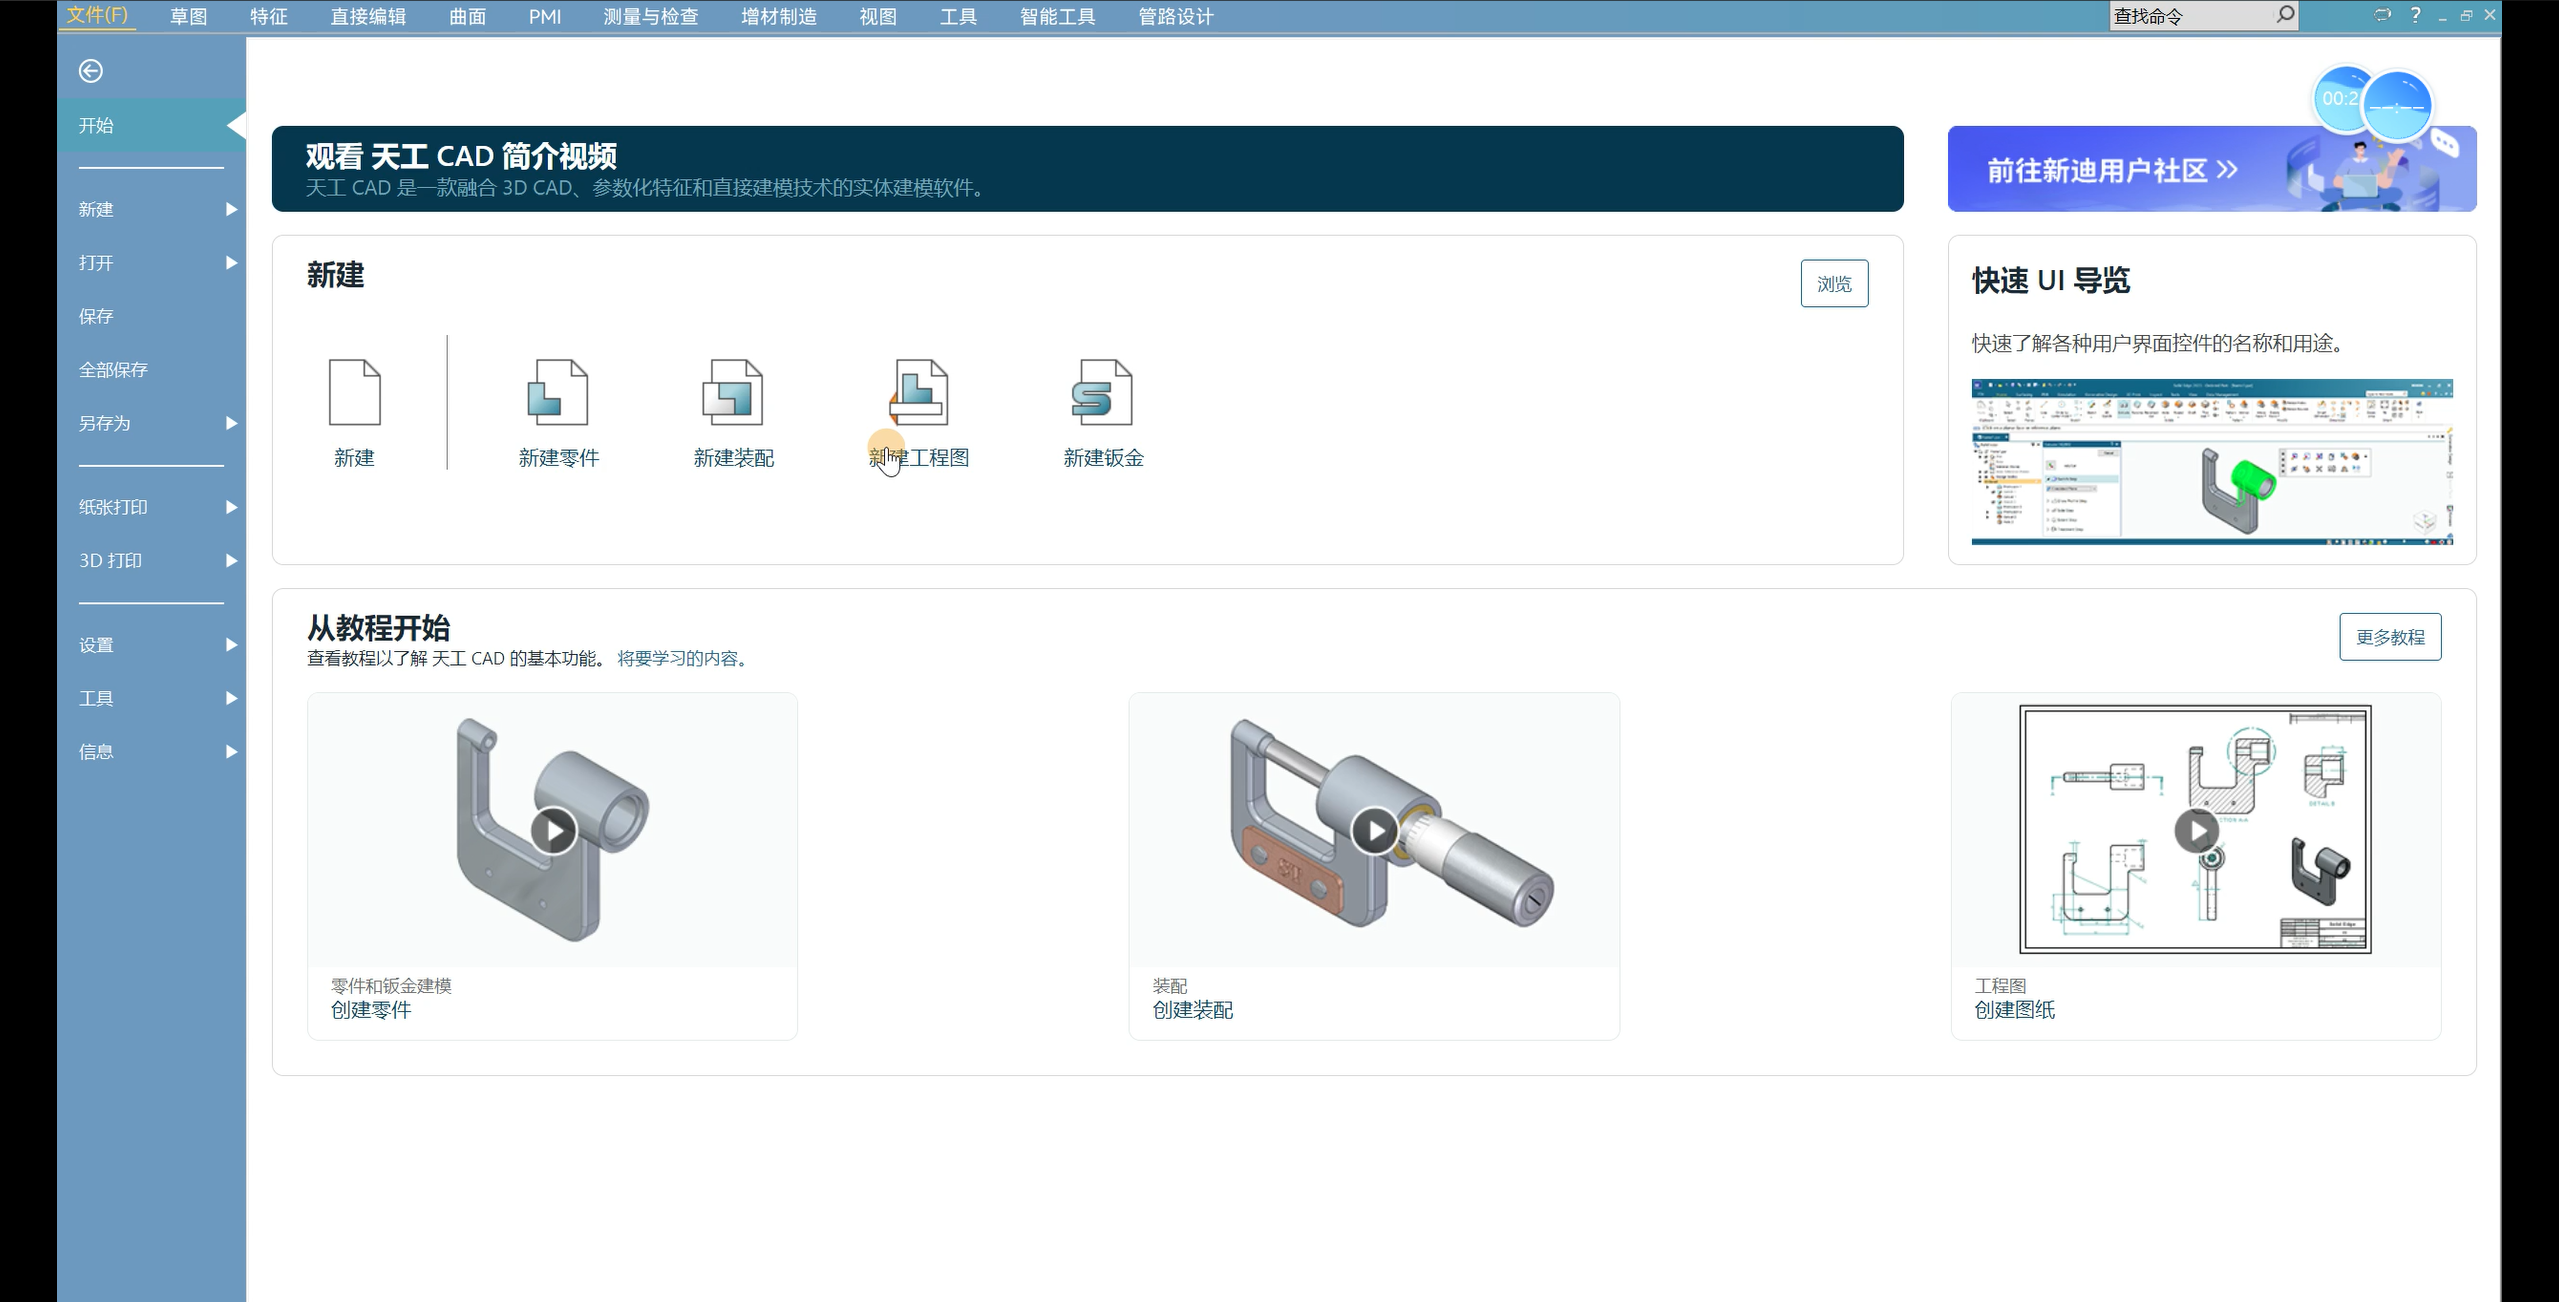Image resolution: width=2559 pixels, height=1302 pixels.
Task: Open the 快速 UI 导览 screenshot thumbnail
Action: coord(2212,461)
